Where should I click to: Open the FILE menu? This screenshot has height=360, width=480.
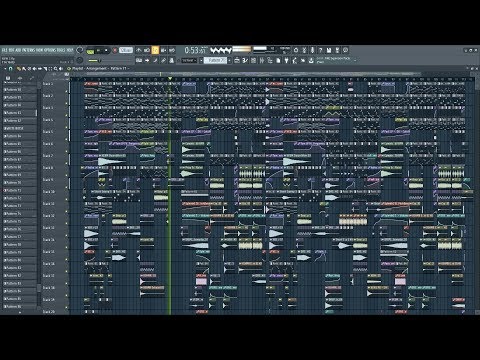coord(4,50)
